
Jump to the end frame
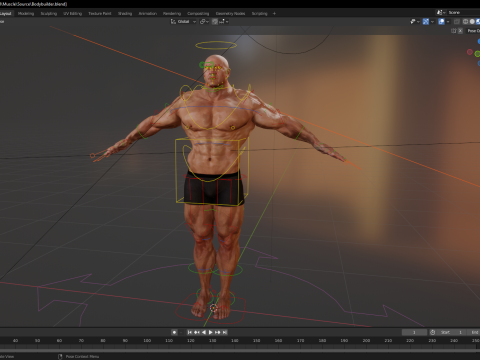tap(225, 332)
